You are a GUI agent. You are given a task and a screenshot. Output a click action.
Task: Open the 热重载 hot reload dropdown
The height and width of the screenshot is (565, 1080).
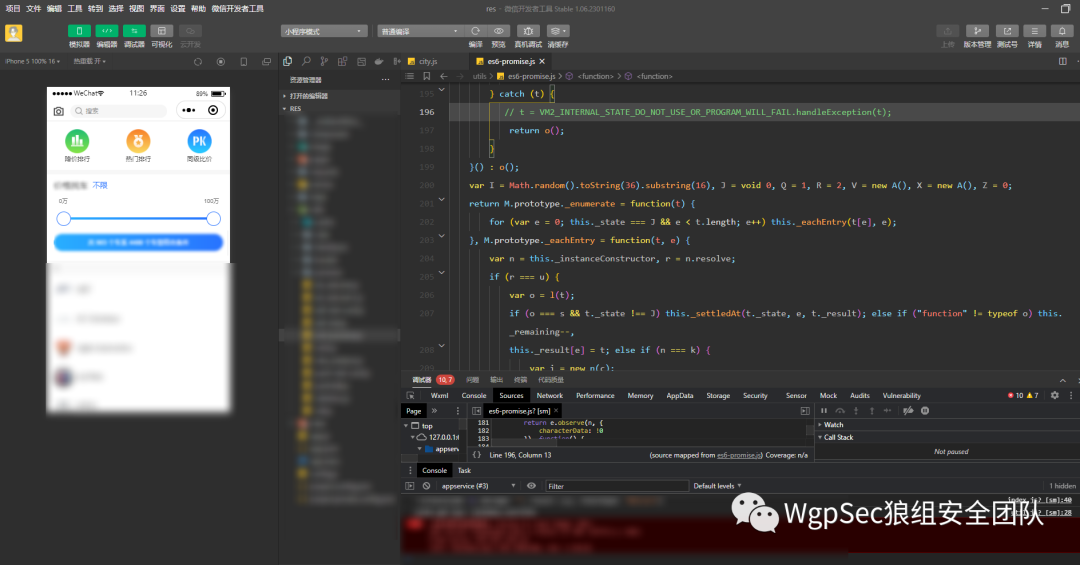click(90, 61)
